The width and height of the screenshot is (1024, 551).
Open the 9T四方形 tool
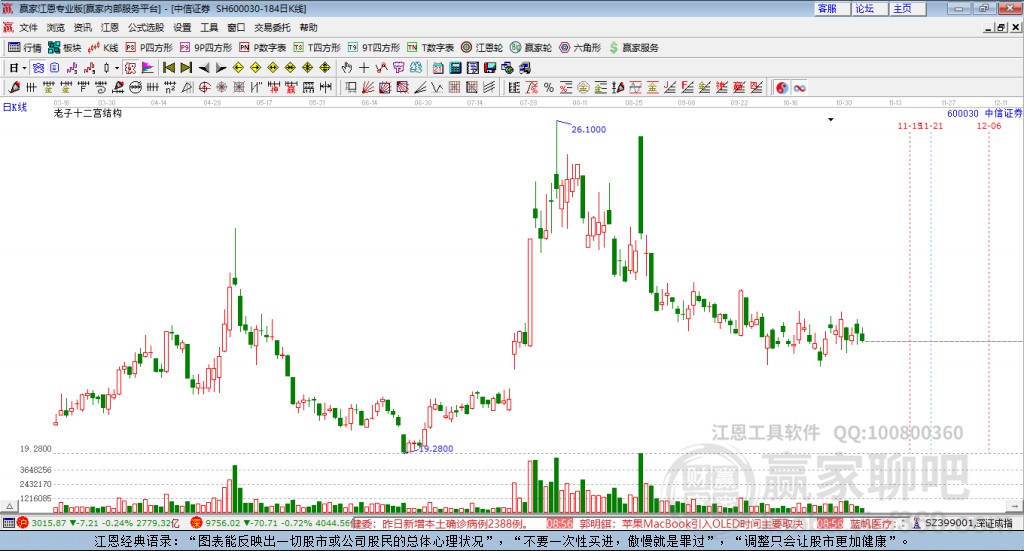click(374, 48)
